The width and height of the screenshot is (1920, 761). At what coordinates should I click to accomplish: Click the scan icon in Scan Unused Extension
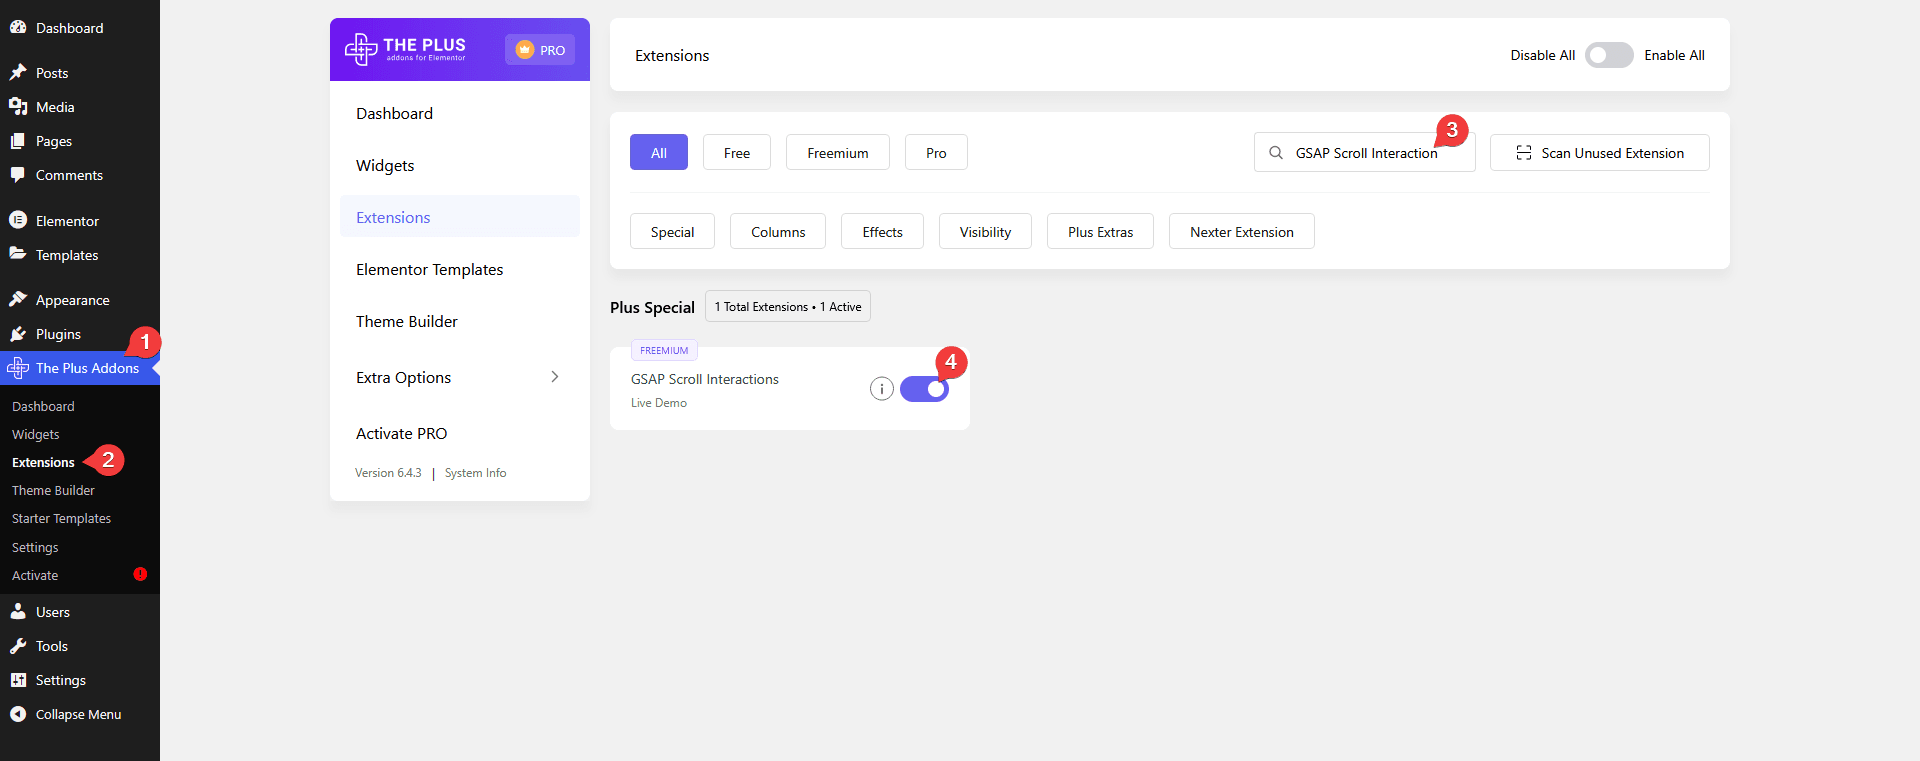(x=1524, y=153)
